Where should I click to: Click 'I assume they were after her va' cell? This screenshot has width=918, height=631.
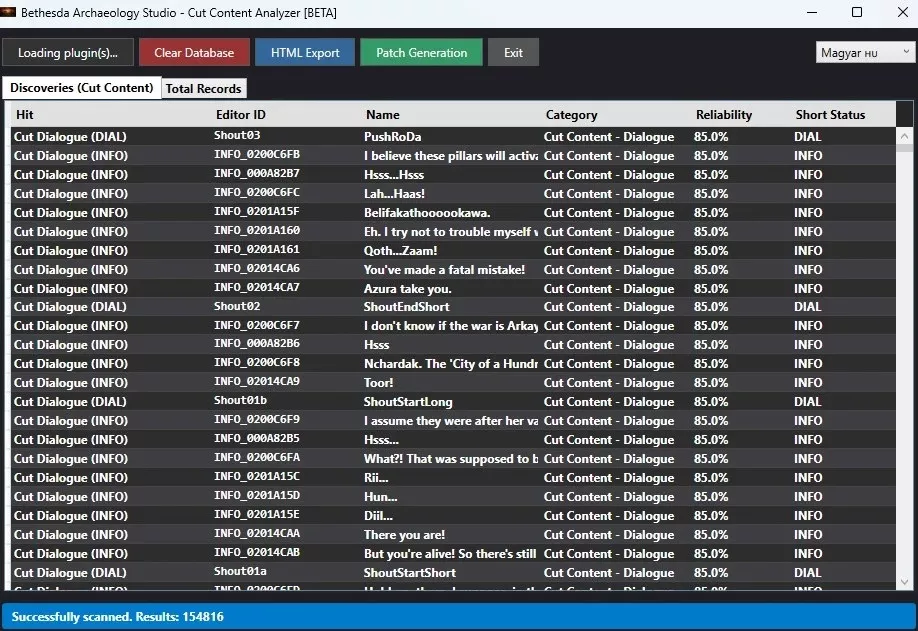(x=451, y=421)
